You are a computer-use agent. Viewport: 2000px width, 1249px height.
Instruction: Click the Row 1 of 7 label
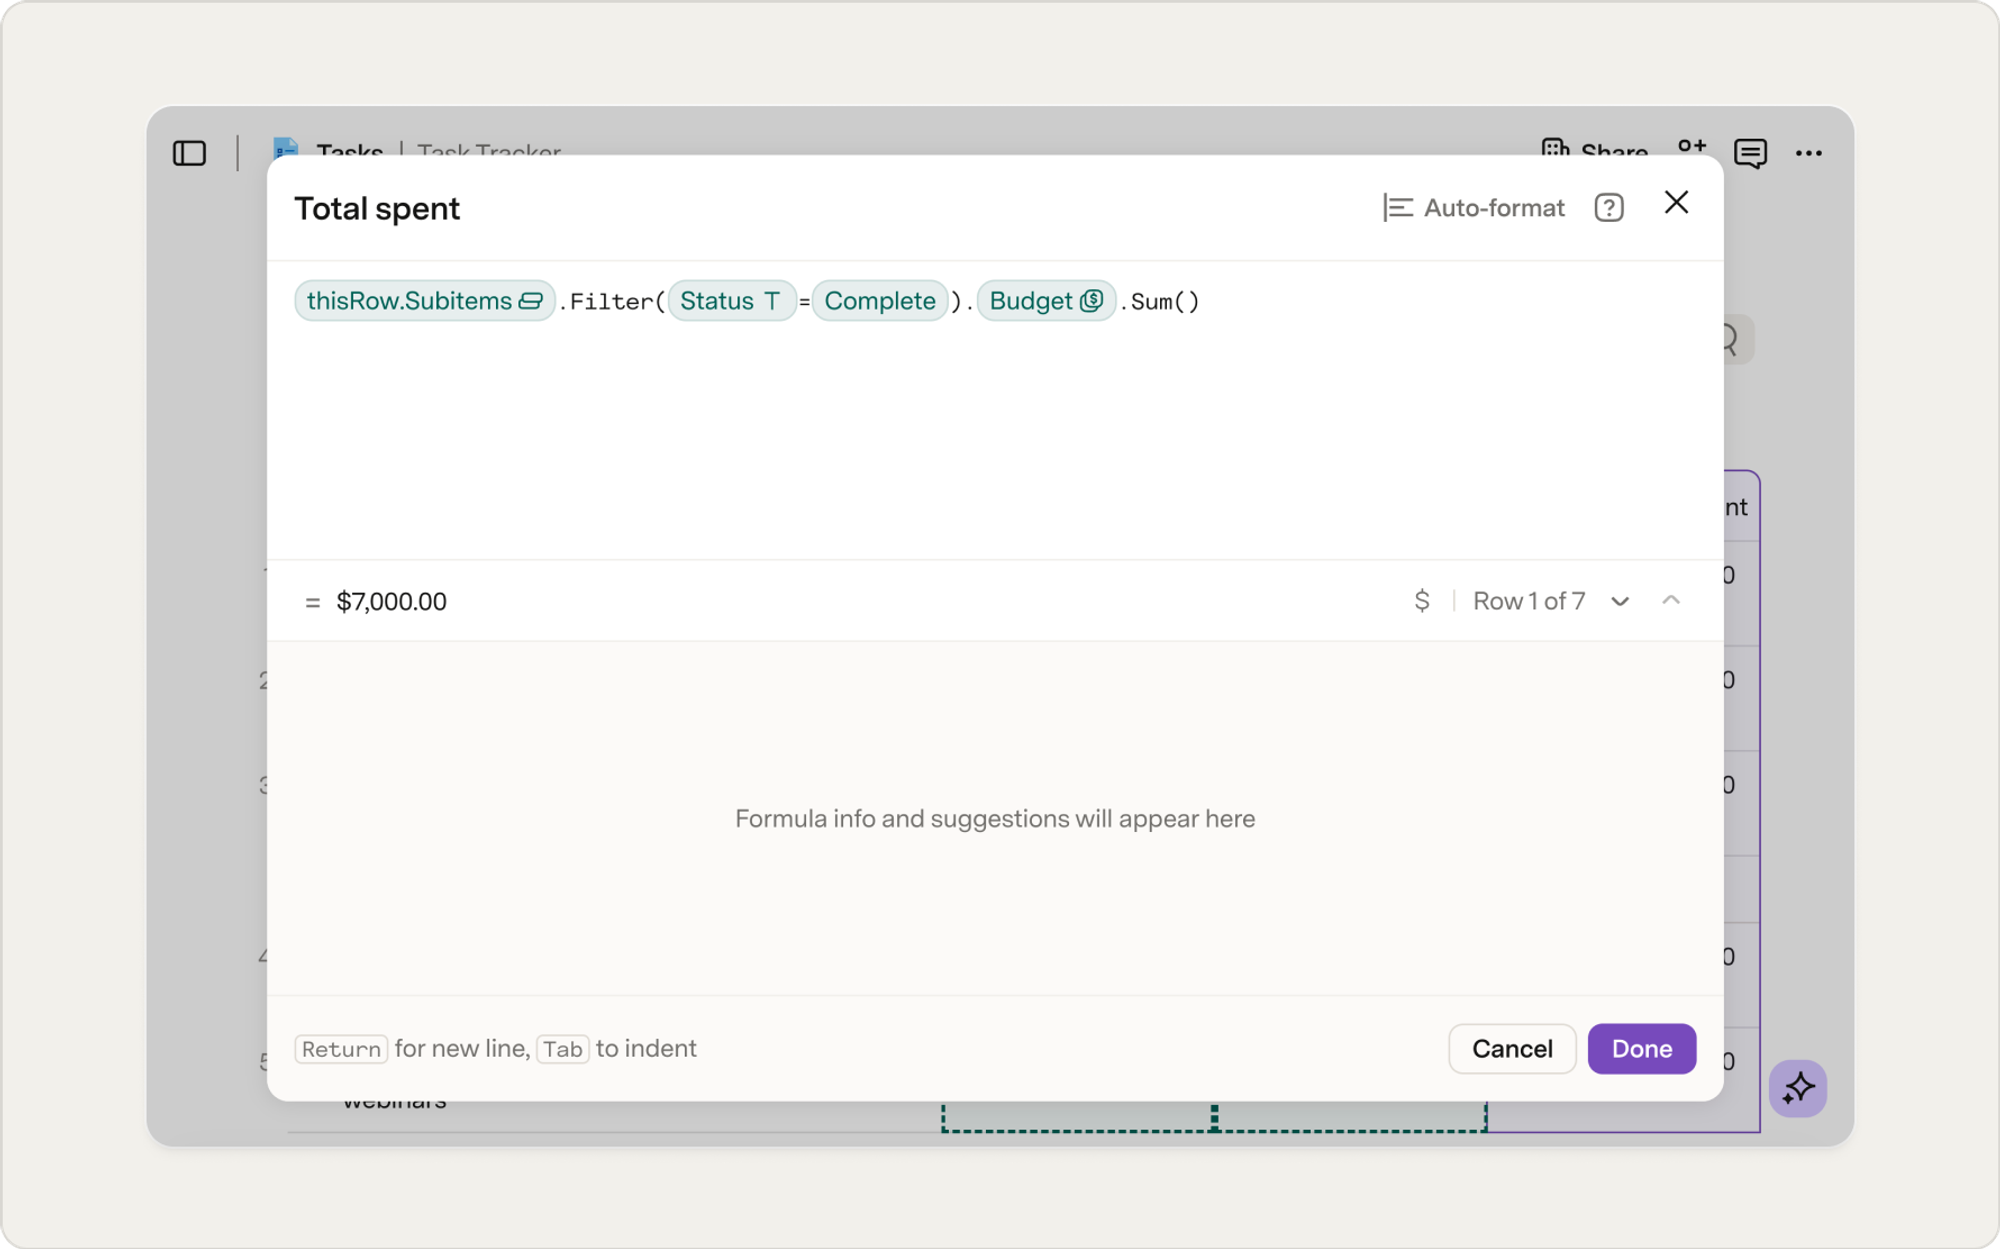pyautogui.click(x=1529, y=601)
